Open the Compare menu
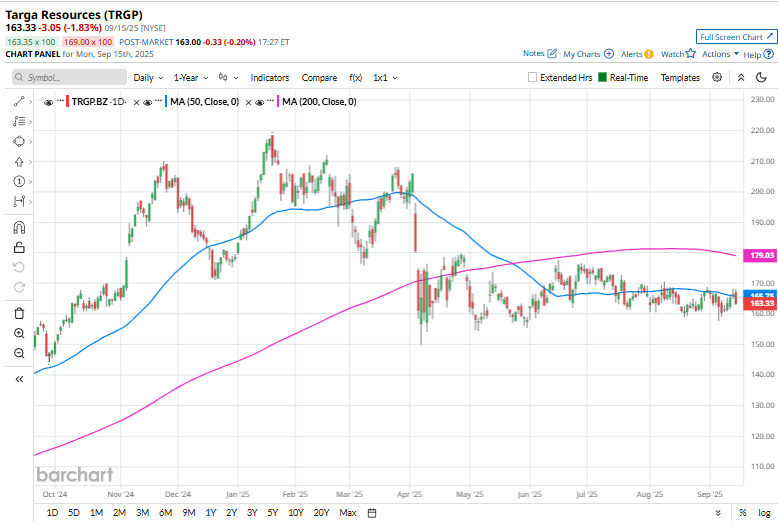This screenshot has width=778, height=526. (x=319, y=78)
